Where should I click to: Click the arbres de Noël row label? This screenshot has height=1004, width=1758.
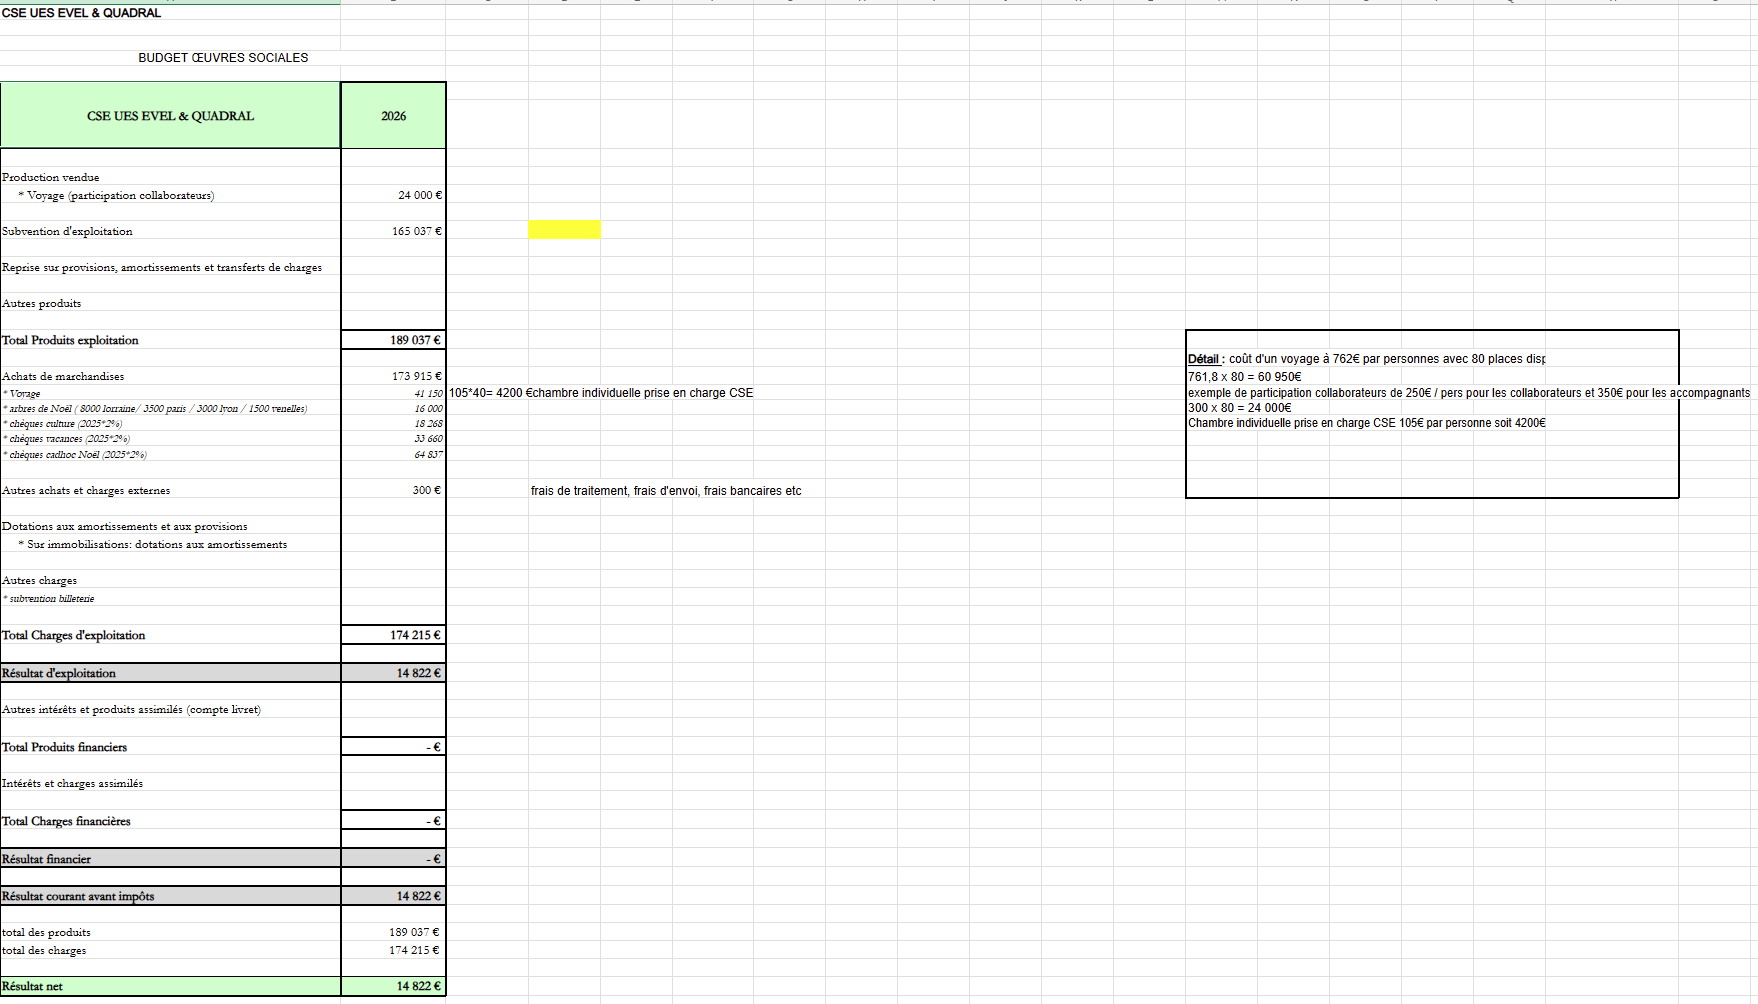click(x=158, y=408)
